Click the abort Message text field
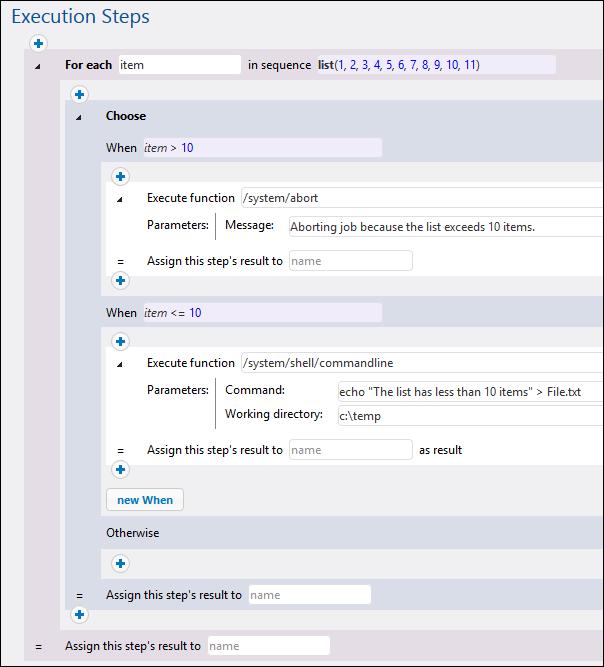Viewport: 604px width, 667px height. [x=445, y=226]
